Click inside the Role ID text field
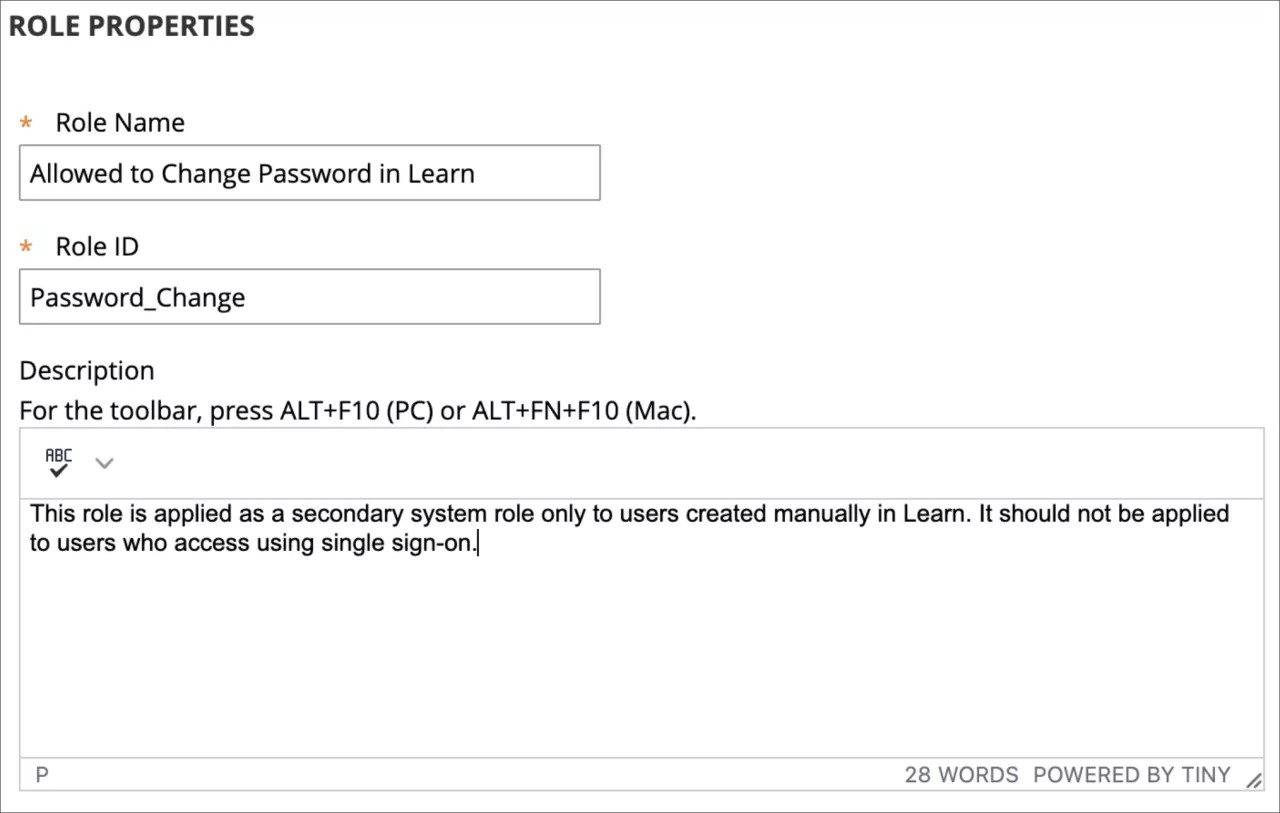Screen dimensions: 1280x813 [310, 296]
